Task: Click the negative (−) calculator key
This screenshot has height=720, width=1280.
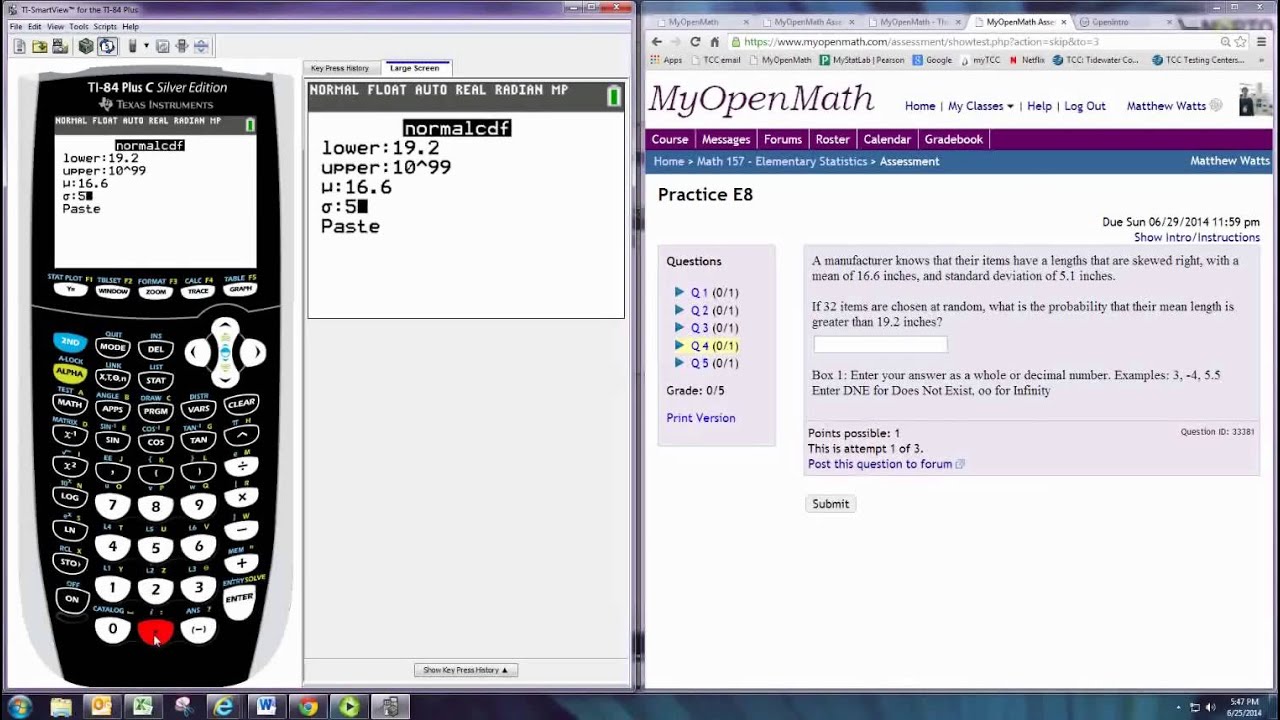Action: tap(198, 629)
